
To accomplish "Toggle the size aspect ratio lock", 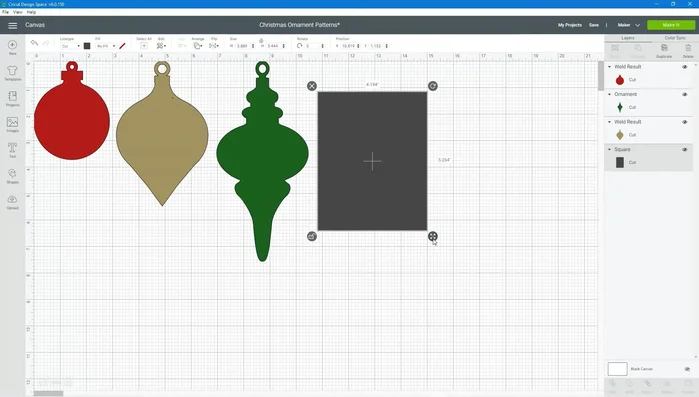I will 261,41.
